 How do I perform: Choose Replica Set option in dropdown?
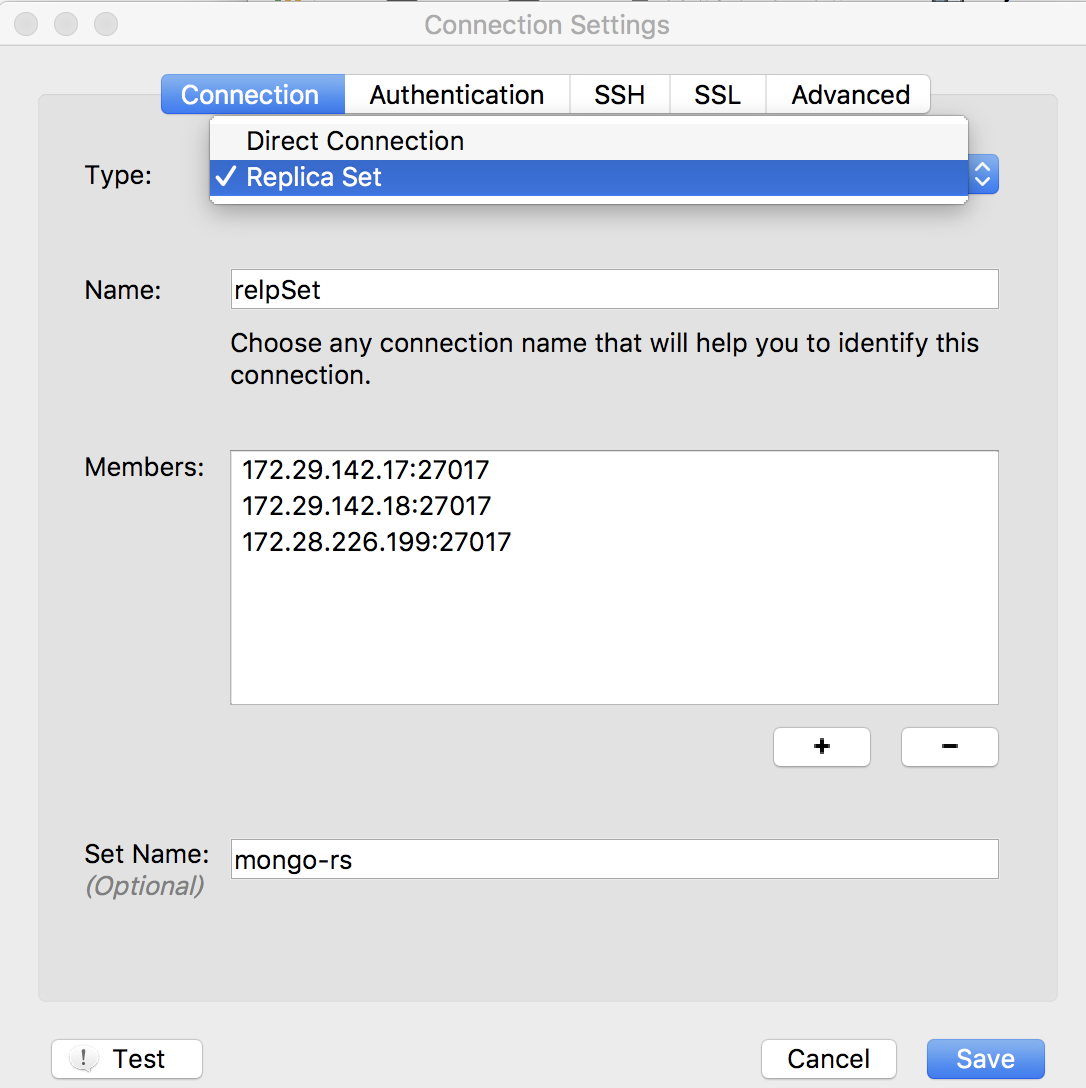(x=314, y=178)
